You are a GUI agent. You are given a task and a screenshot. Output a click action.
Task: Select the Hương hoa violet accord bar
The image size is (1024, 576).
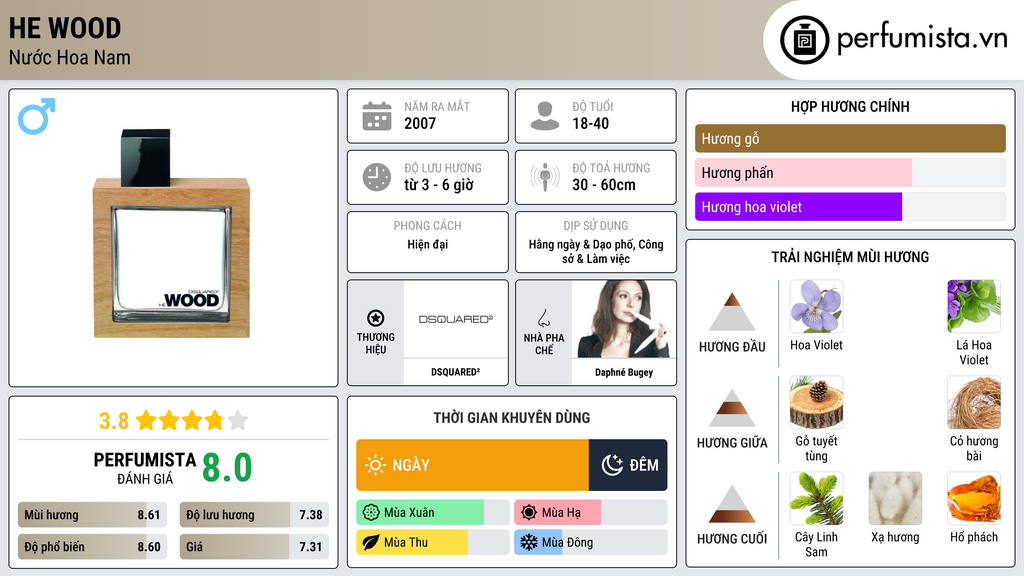pos(850,207)
